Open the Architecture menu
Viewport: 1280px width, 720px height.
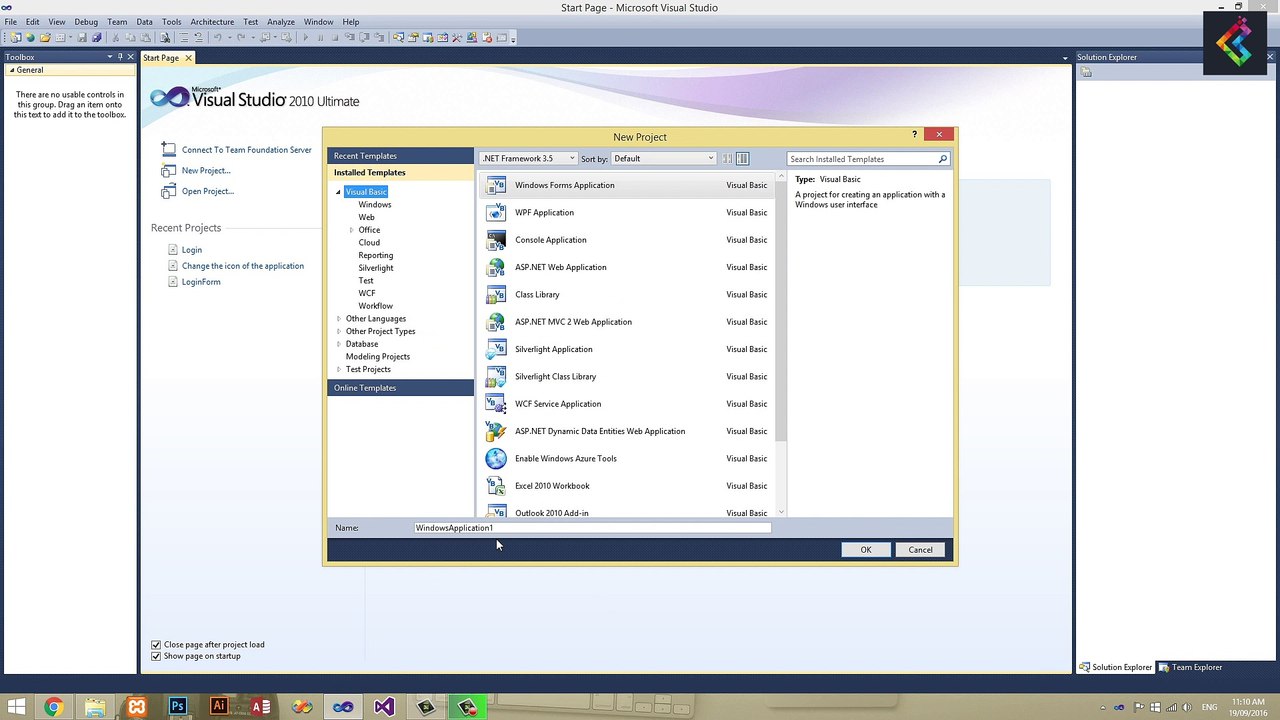pyautogui.click(x=212, y=21)
